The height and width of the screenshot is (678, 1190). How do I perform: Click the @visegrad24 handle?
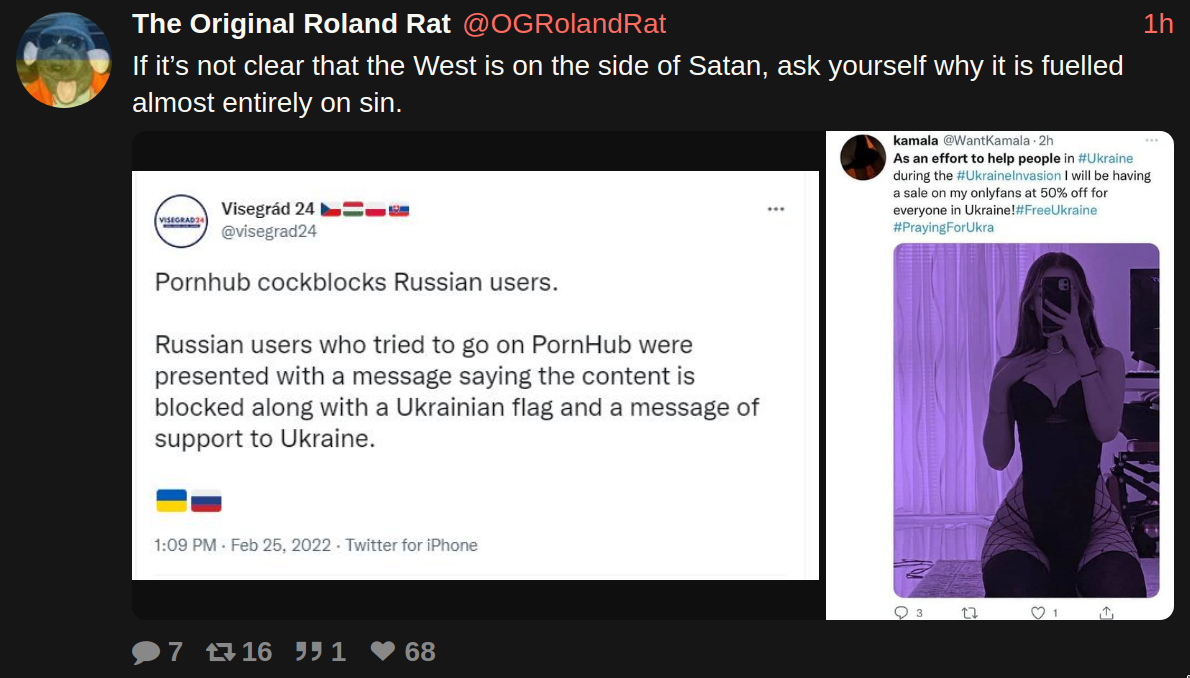pos(268,232)
